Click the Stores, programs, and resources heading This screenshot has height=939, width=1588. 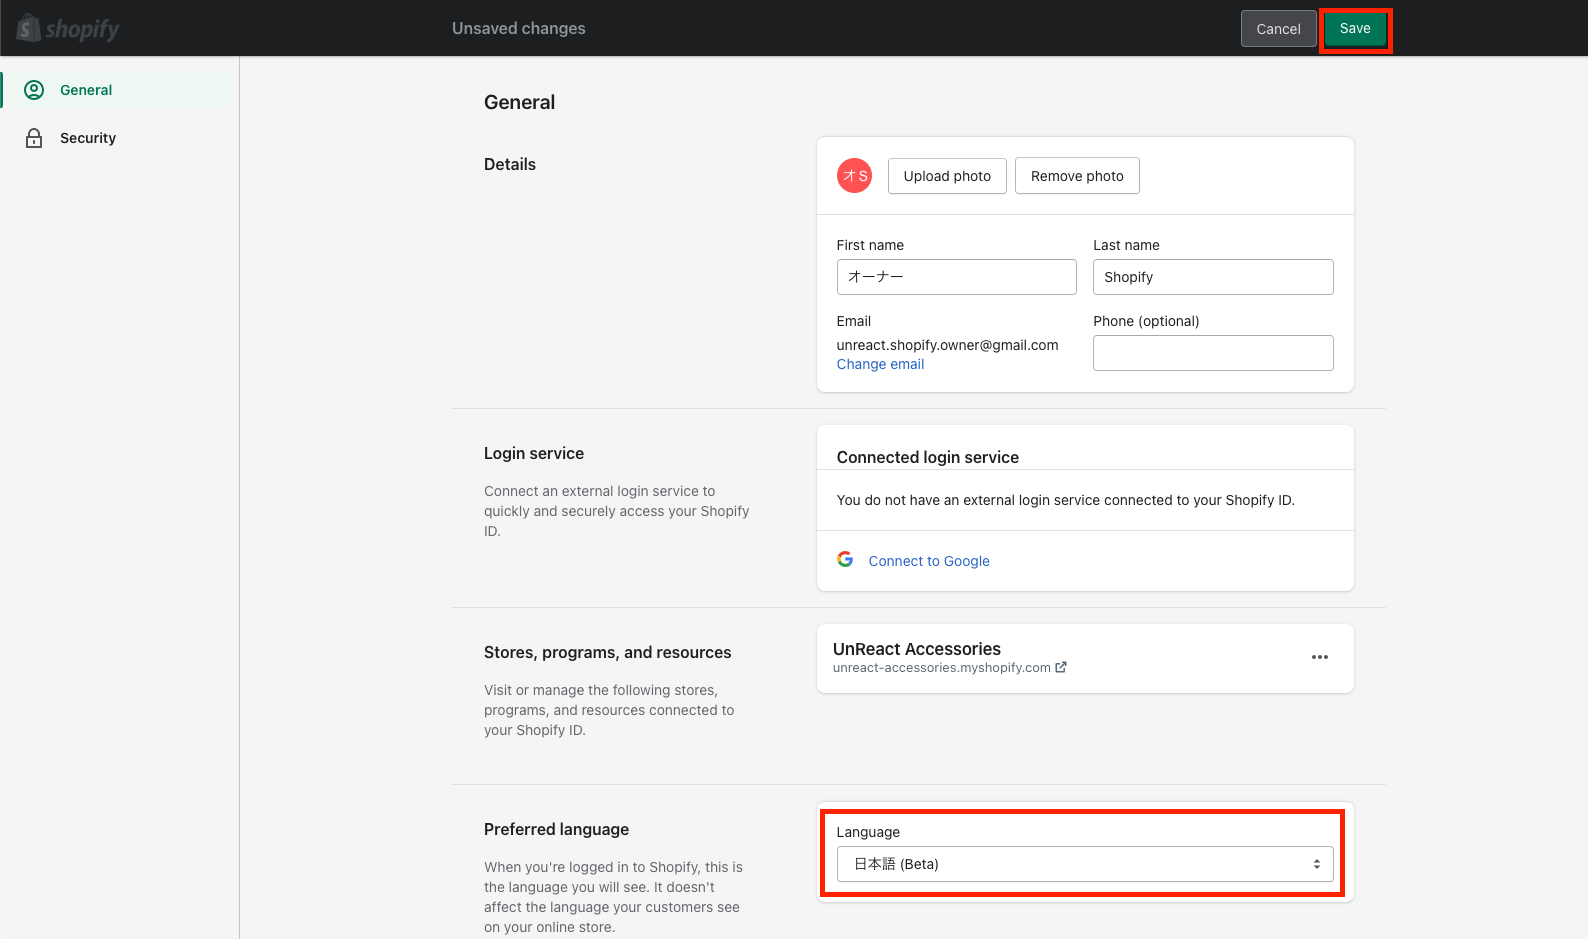click(x=608, y=652)
